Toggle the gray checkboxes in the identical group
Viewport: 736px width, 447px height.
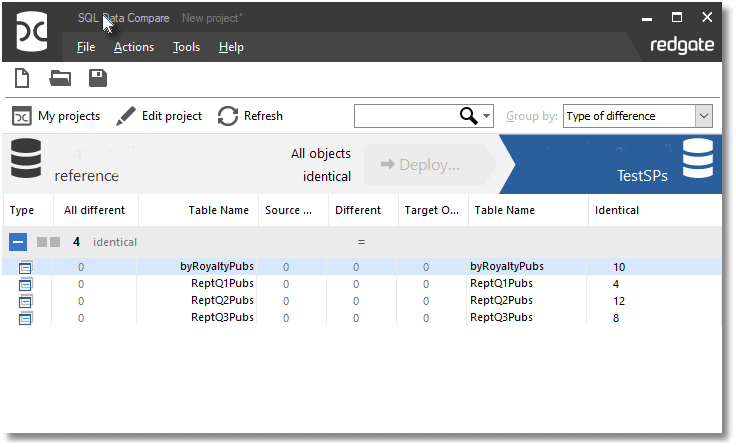[x=48, y=242]
